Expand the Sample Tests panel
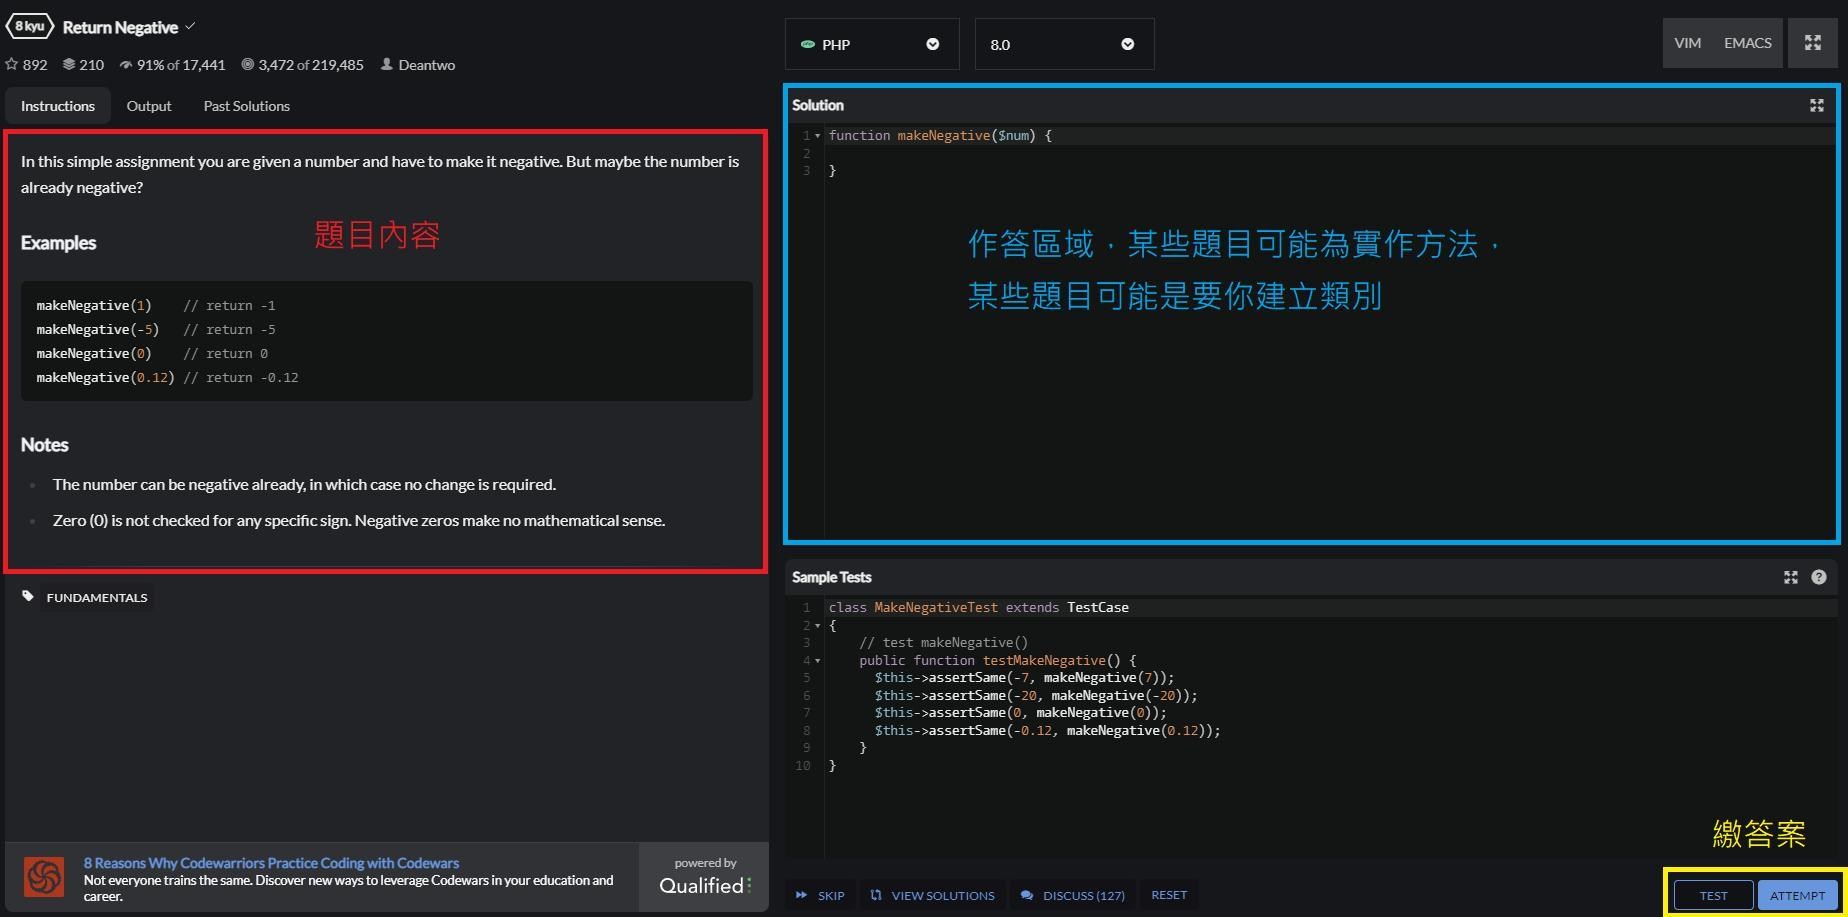The height and width of the screenshot is (917, 1848). pos(1790,577)
